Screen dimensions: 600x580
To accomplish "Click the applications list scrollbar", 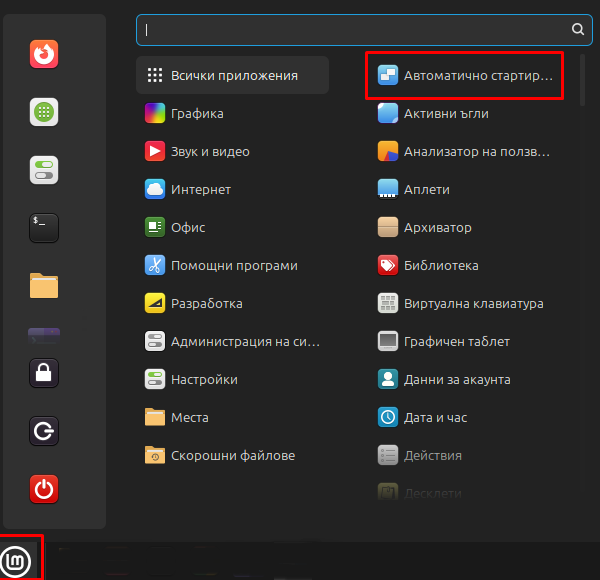I will pos(582,80).
